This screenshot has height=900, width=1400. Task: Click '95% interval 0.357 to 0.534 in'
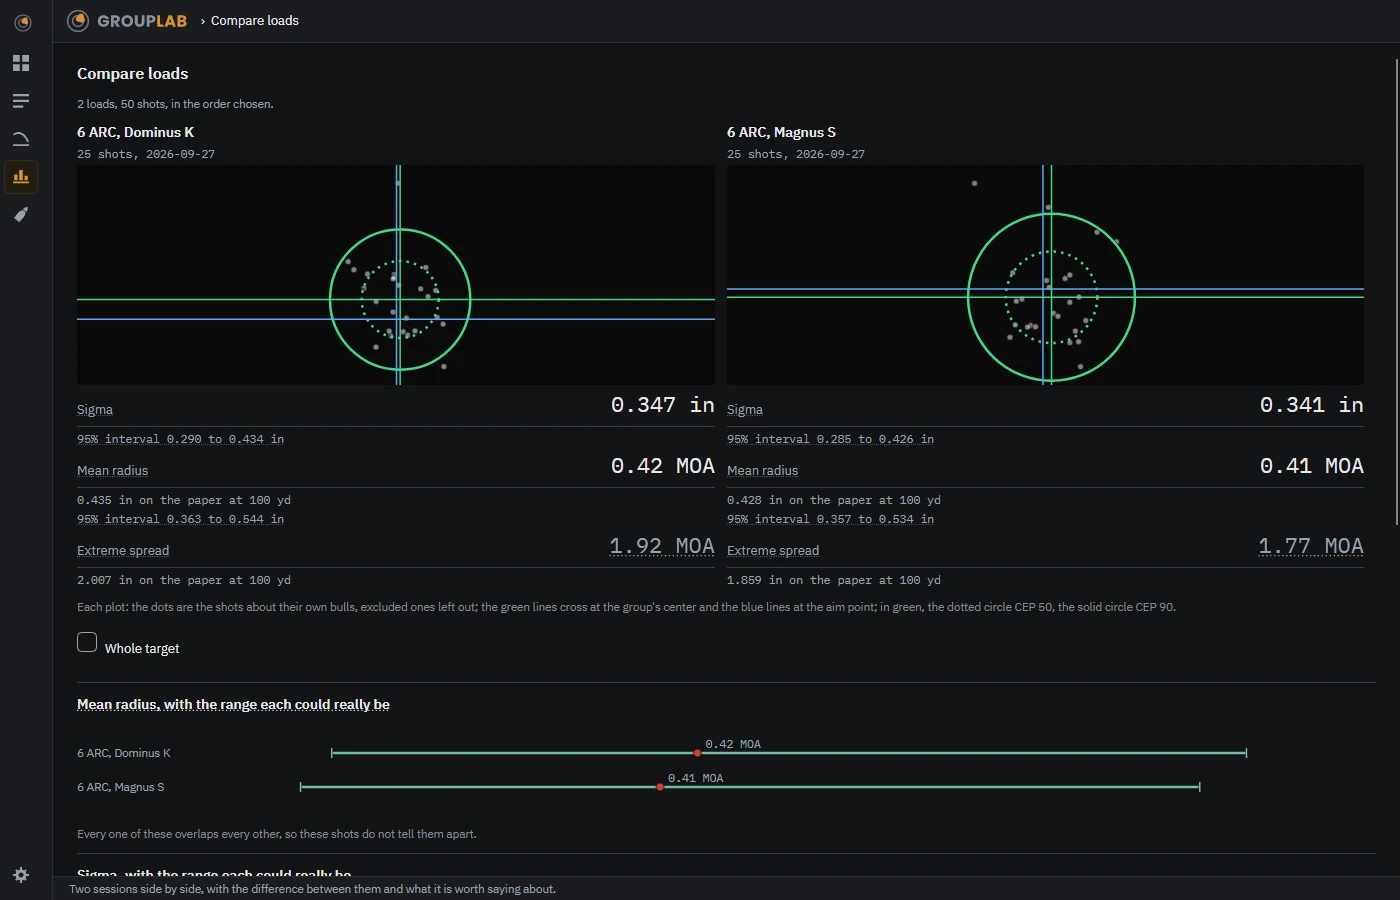[830, 519]
